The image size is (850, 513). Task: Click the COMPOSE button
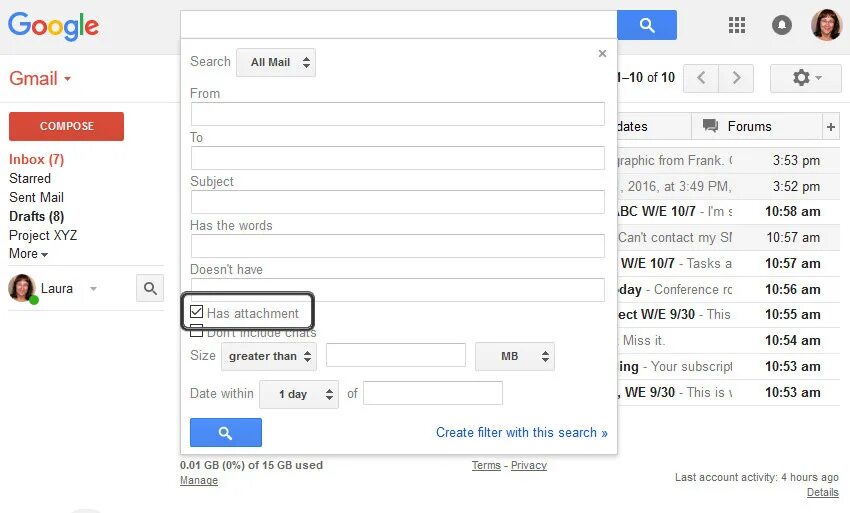(x=66, y=126)
